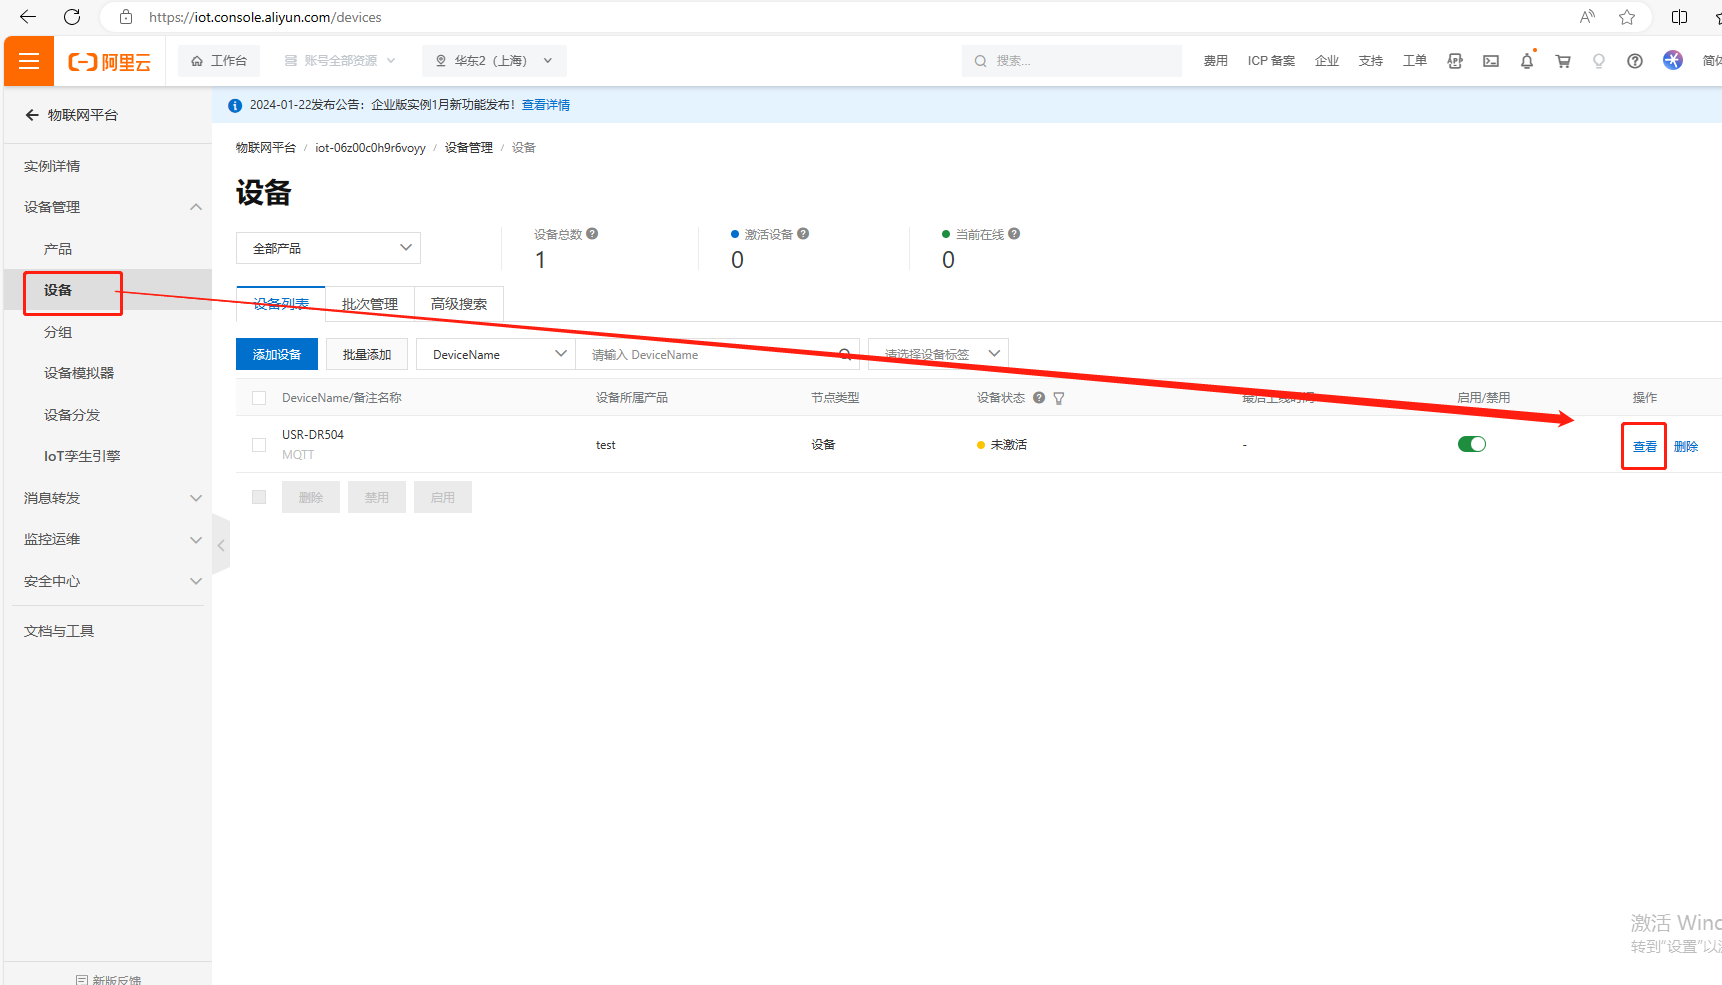Open the Cloud Shell terminal icon
Screen dimensions: 1722x985
[x=1490, y=61]
